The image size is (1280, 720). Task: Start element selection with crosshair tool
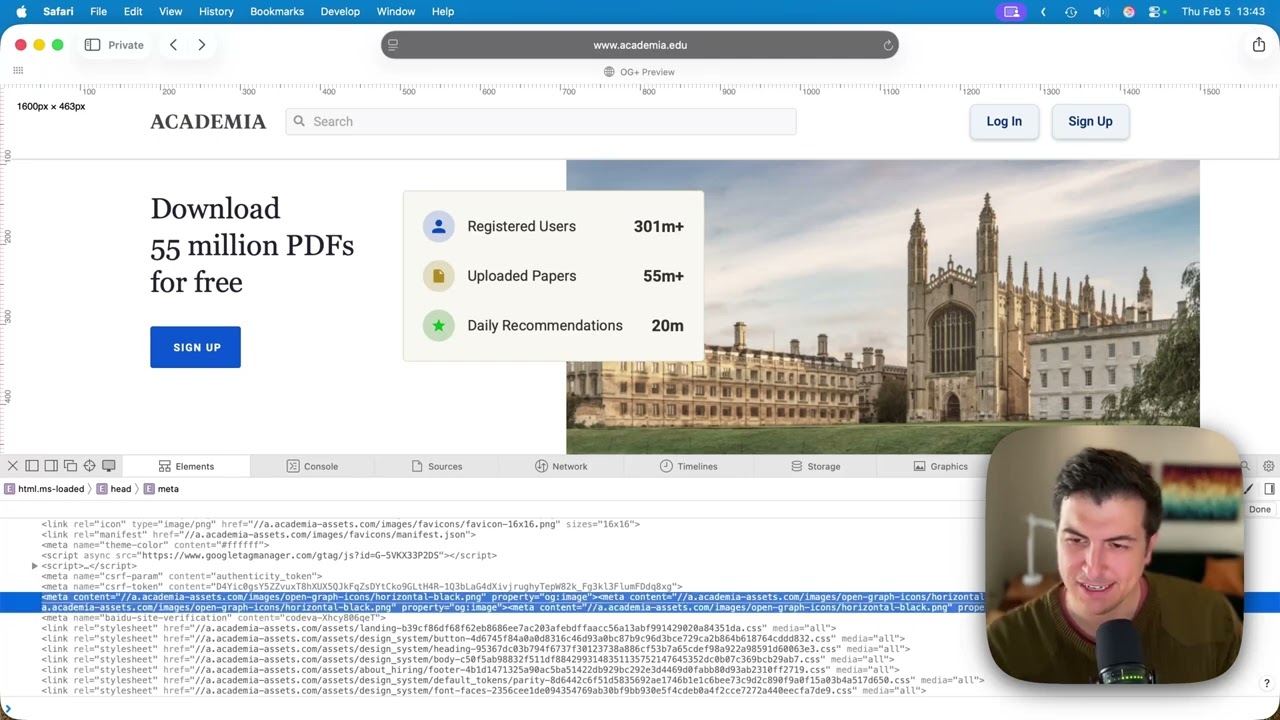(x=89, y=466)
